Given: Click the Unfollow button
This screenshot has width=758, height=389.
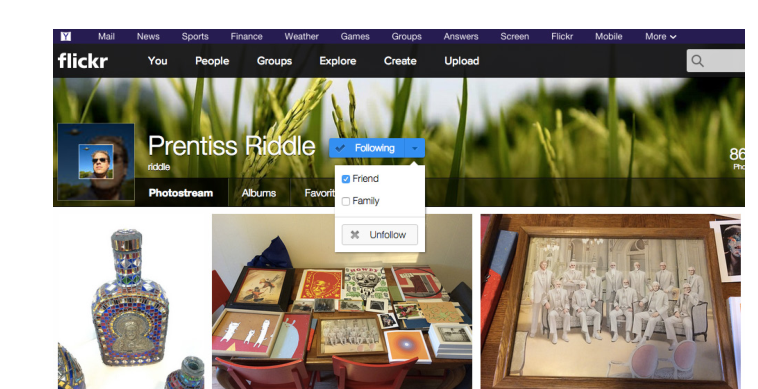Looking at the screenshot, I should coord(379,234).
